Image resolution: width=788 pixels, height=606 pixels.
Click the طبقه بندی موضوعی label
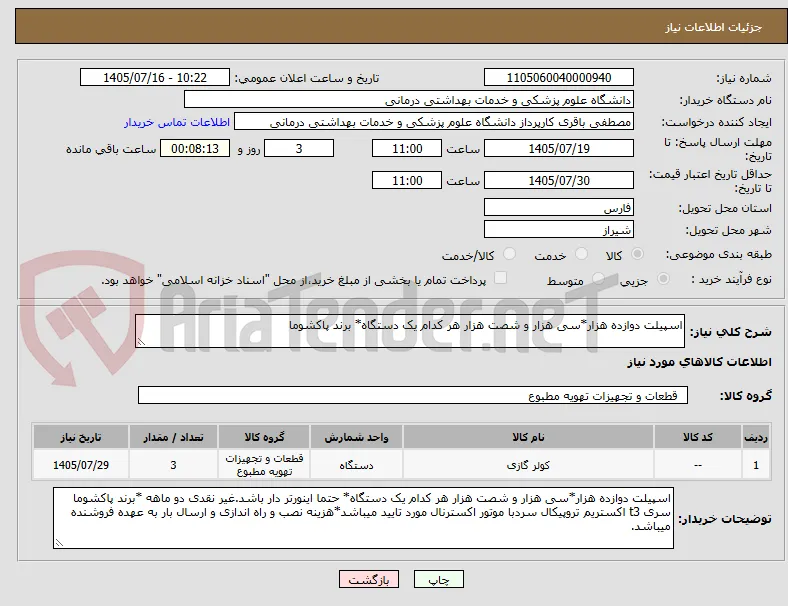pos(719,255)
